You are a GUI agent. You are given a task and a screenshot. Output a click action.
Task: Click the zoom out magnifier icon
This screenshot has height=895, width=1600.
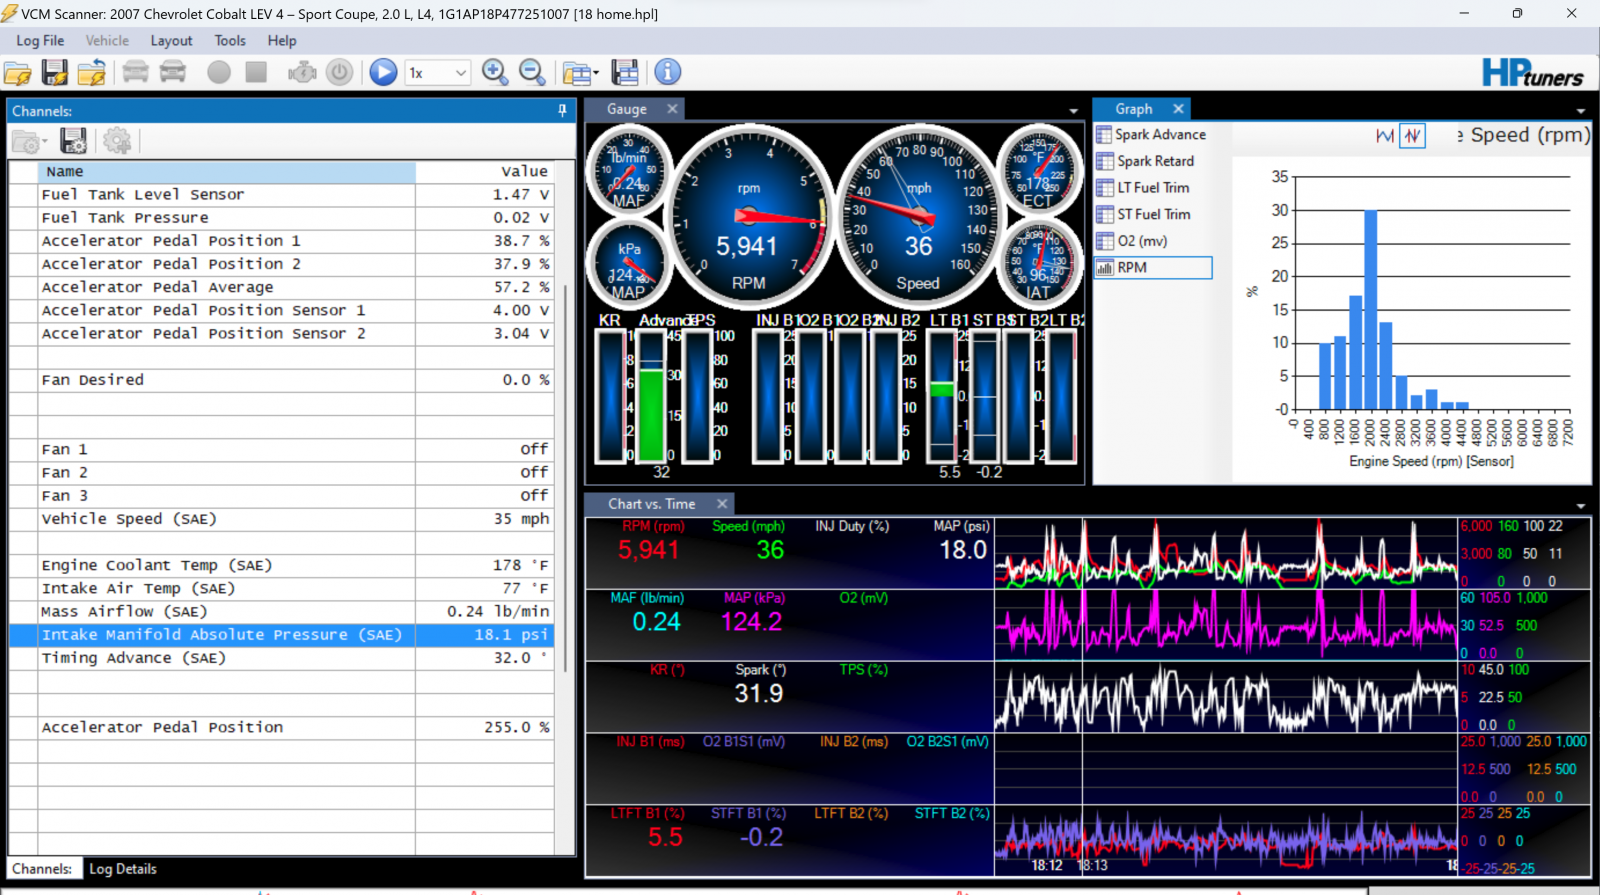click(533, 72)
